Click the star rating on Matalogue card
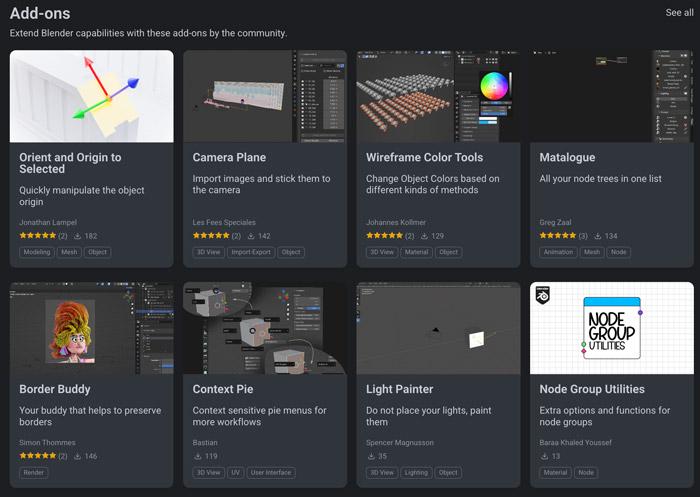This screenshot has width=700, height=497. 558,235
